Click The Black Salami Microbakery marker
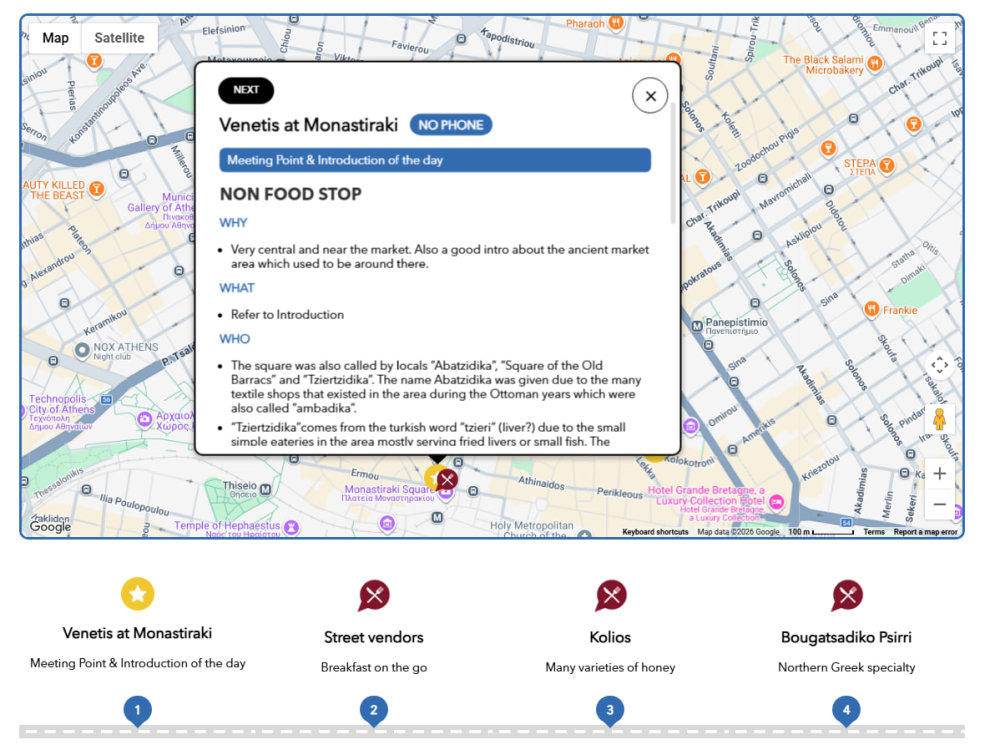 875,64
